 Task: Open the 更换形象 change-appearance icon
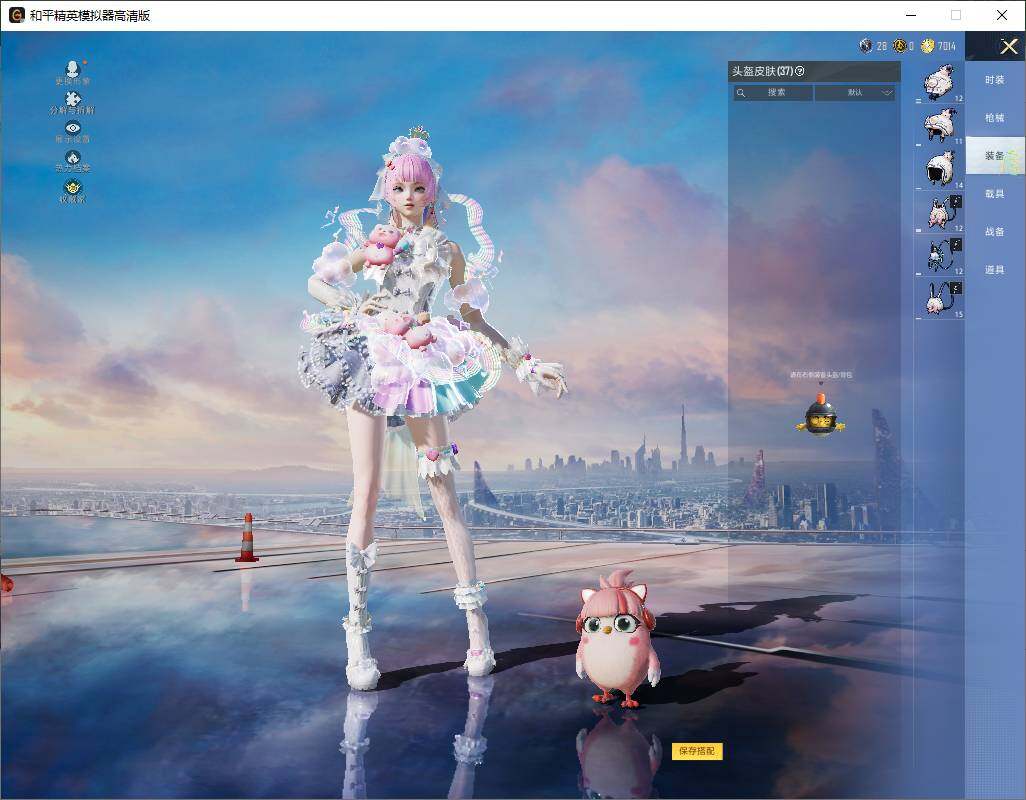coord(73,69)
